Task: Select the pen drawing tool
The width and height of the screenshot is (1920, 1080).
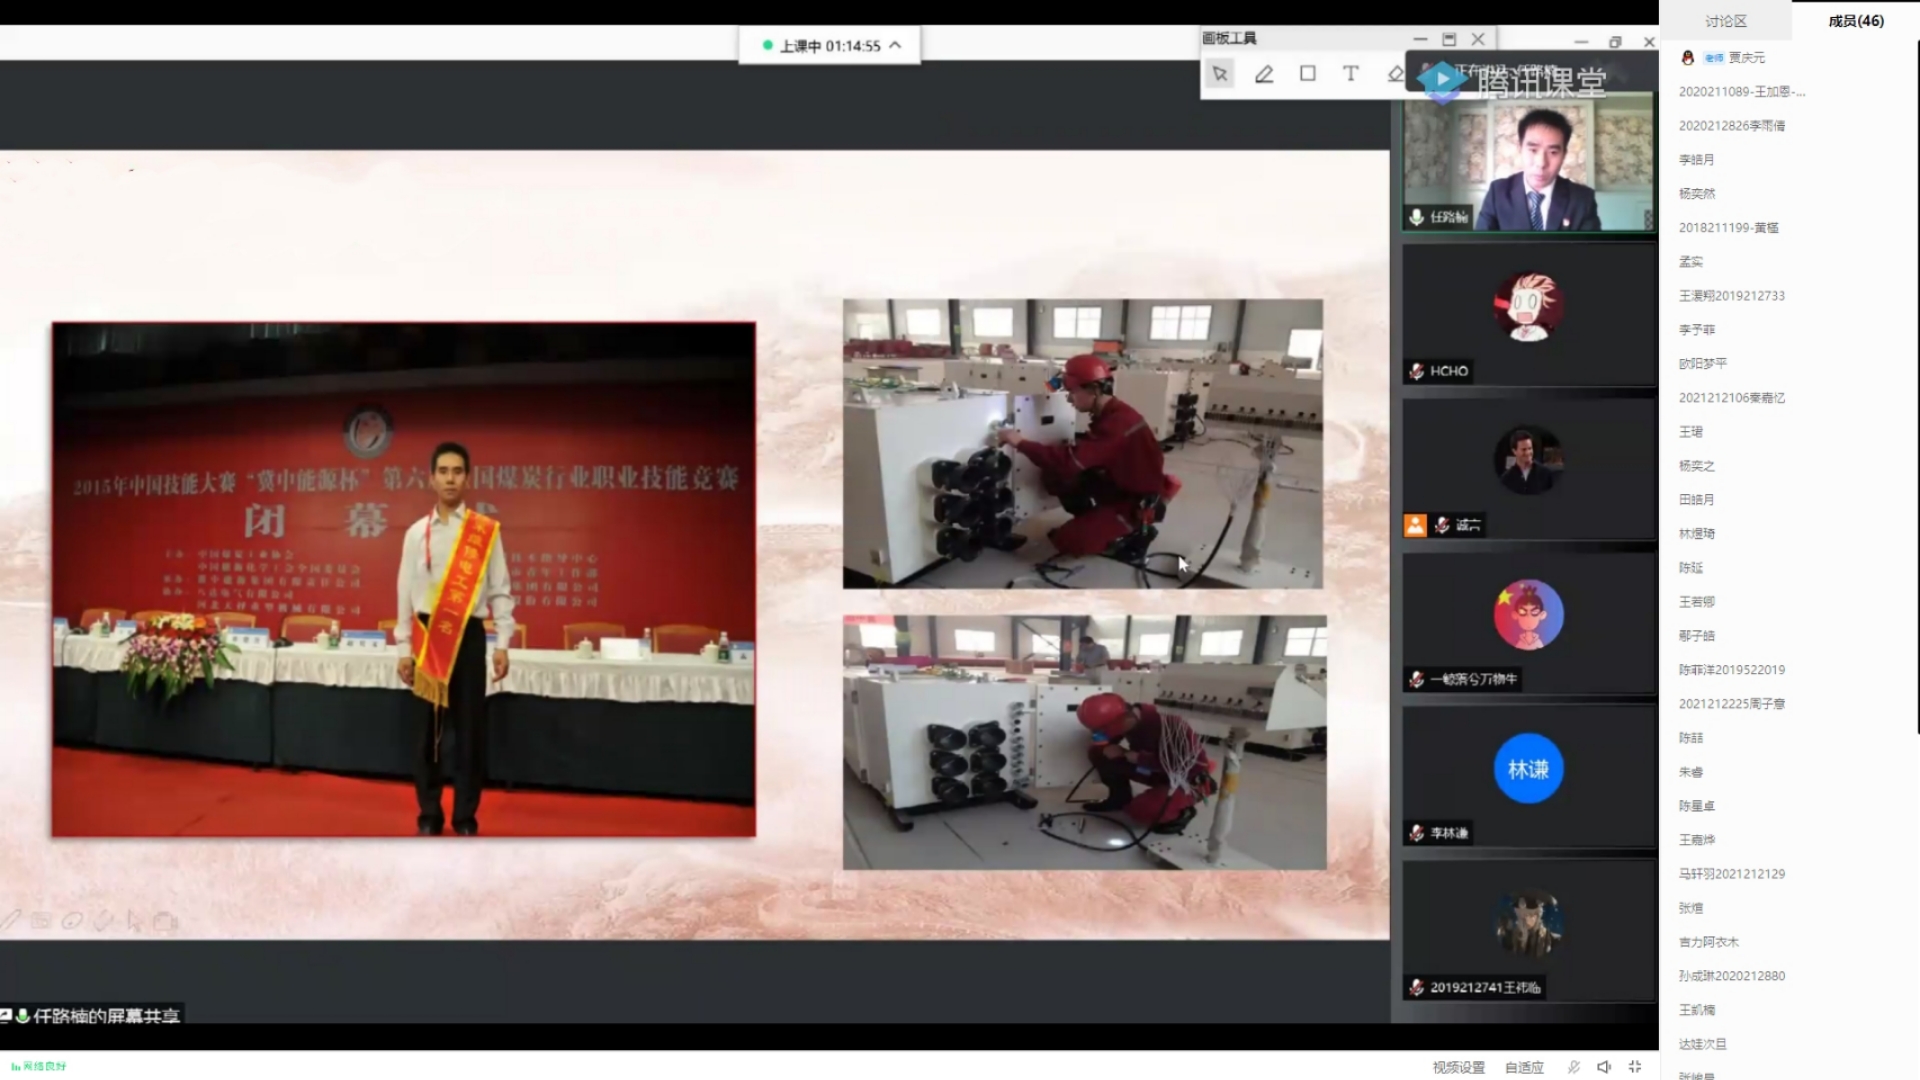Action: pos(1264,74)
